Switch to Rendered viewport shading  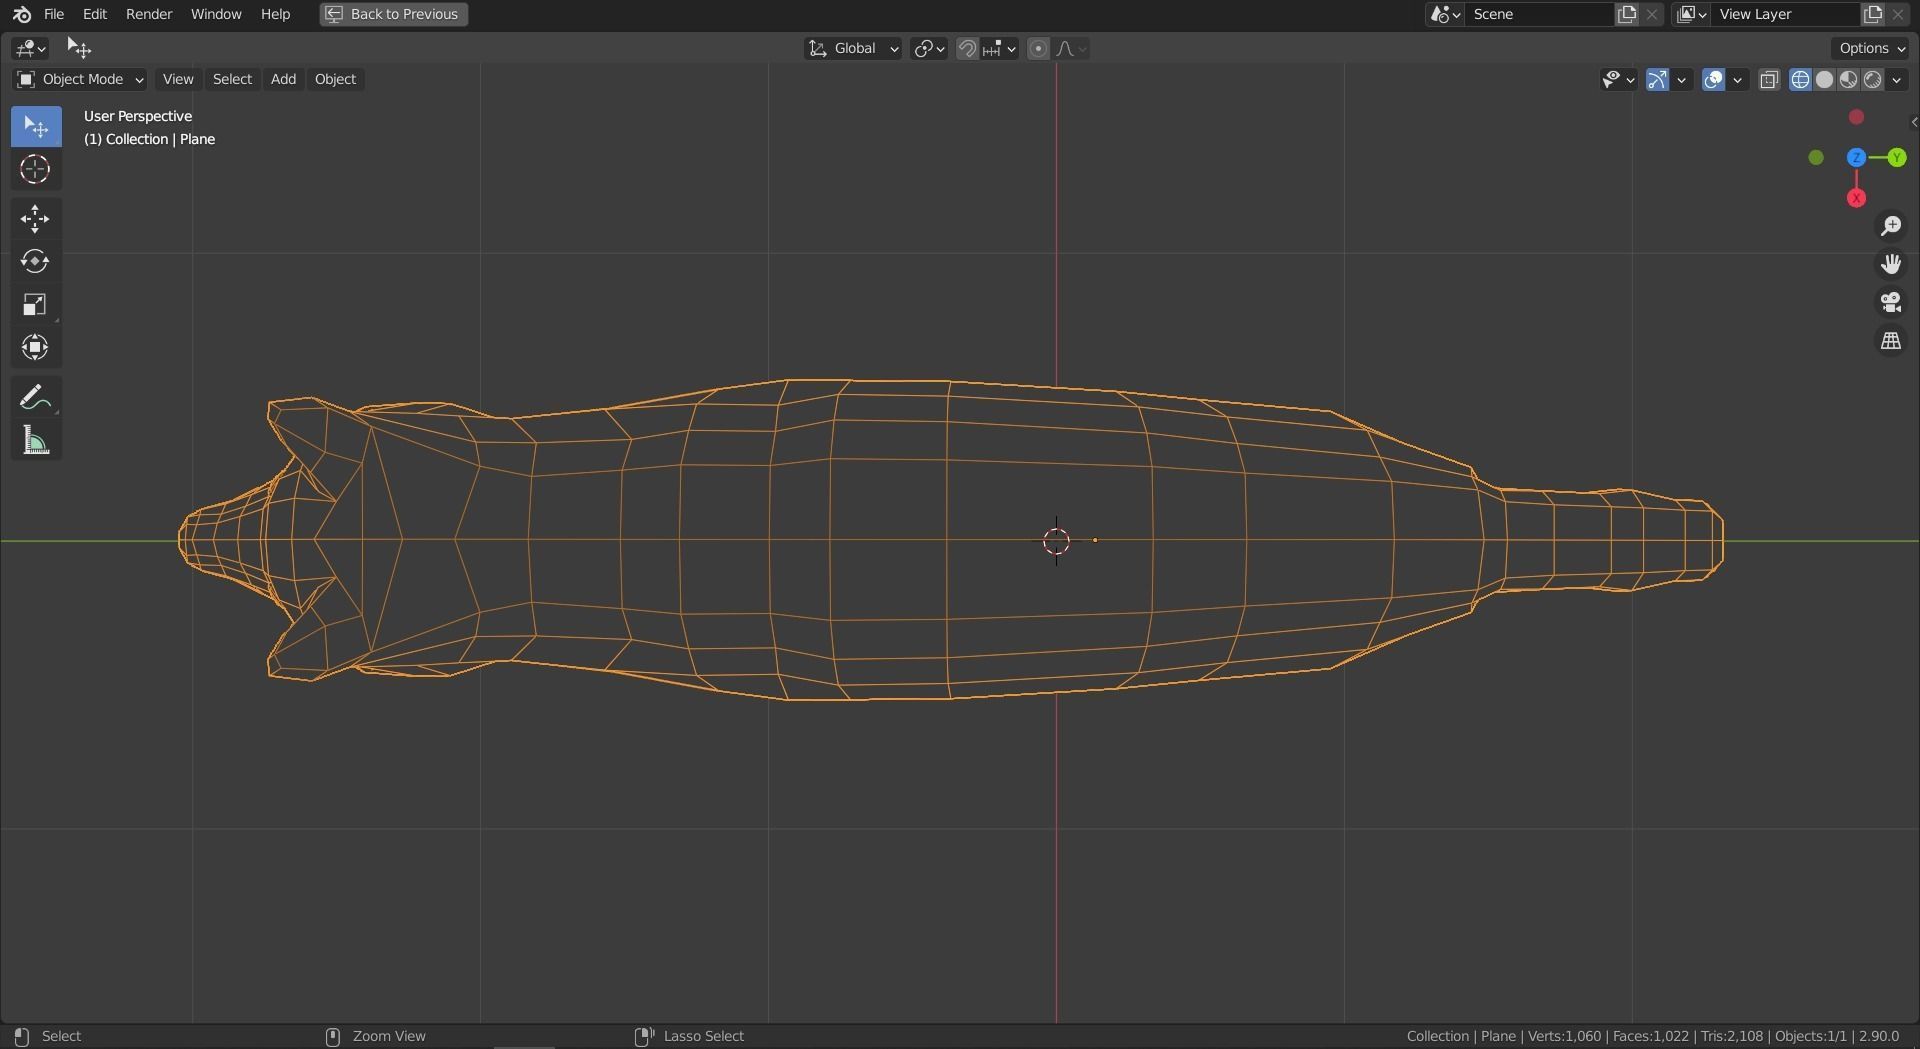(1873, 80)
